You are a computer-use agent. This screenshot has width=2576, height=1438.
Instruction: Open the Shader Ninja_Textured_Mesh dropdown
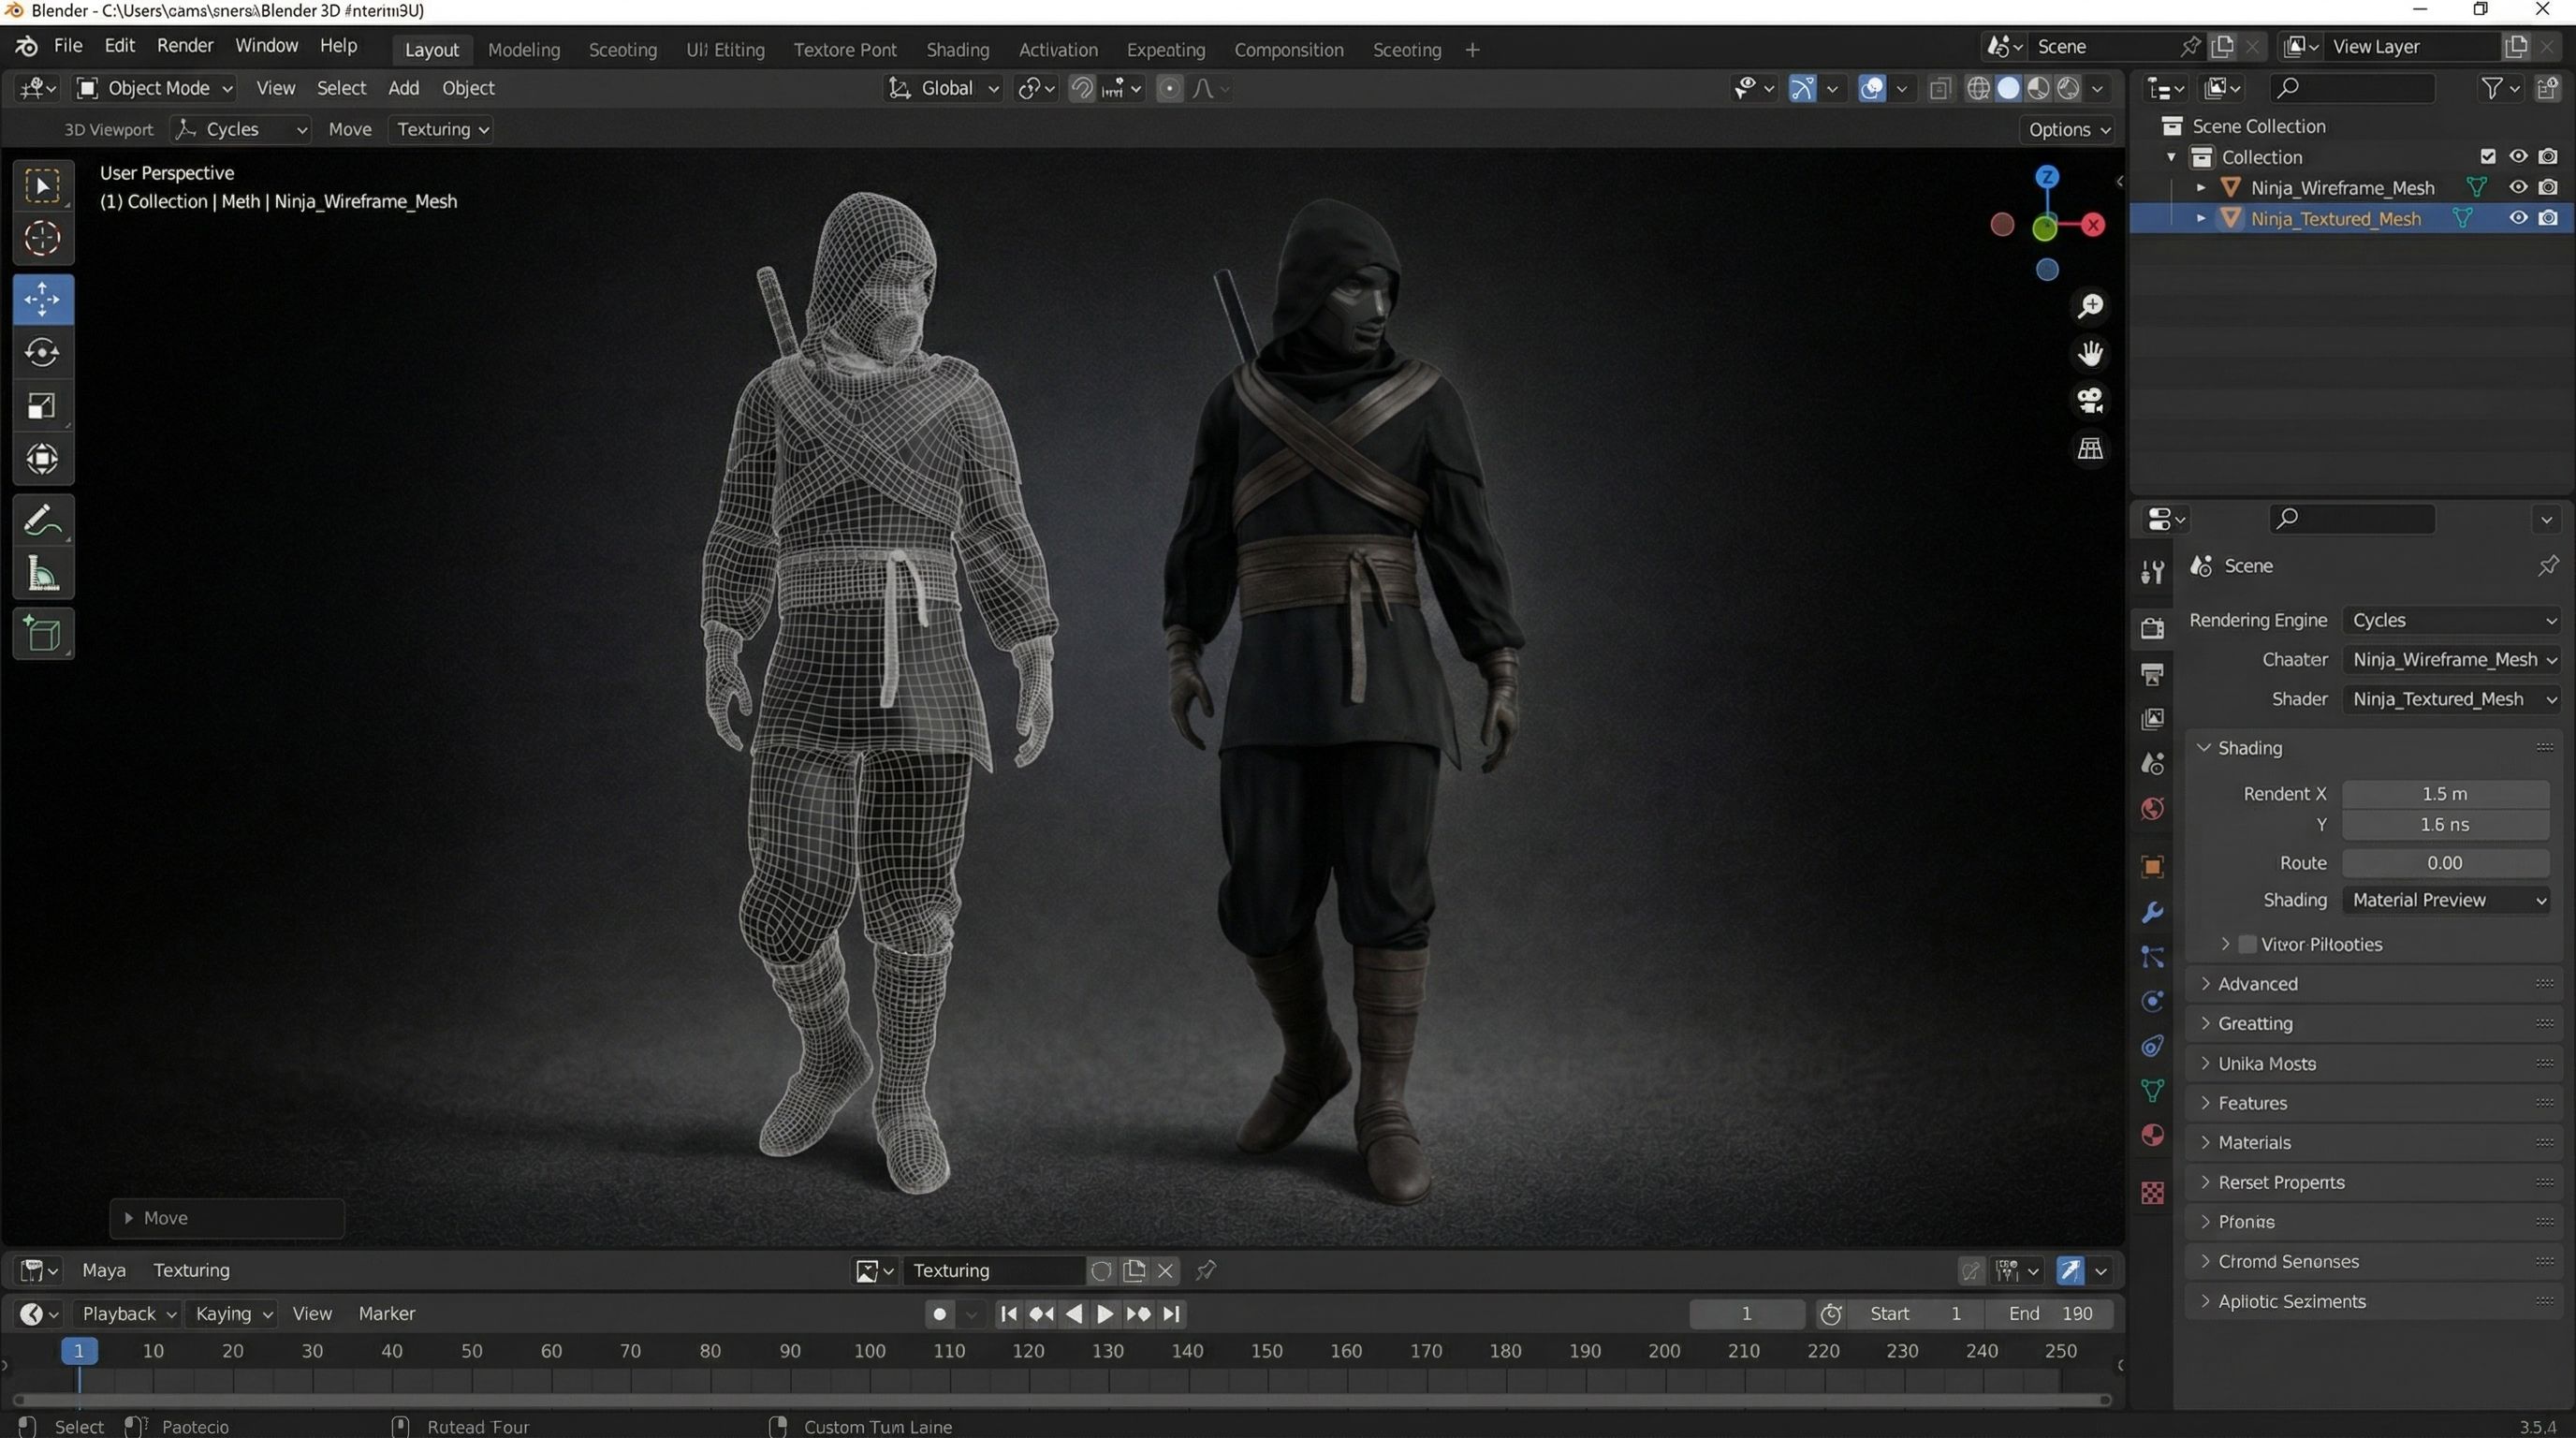(2451, 699)
